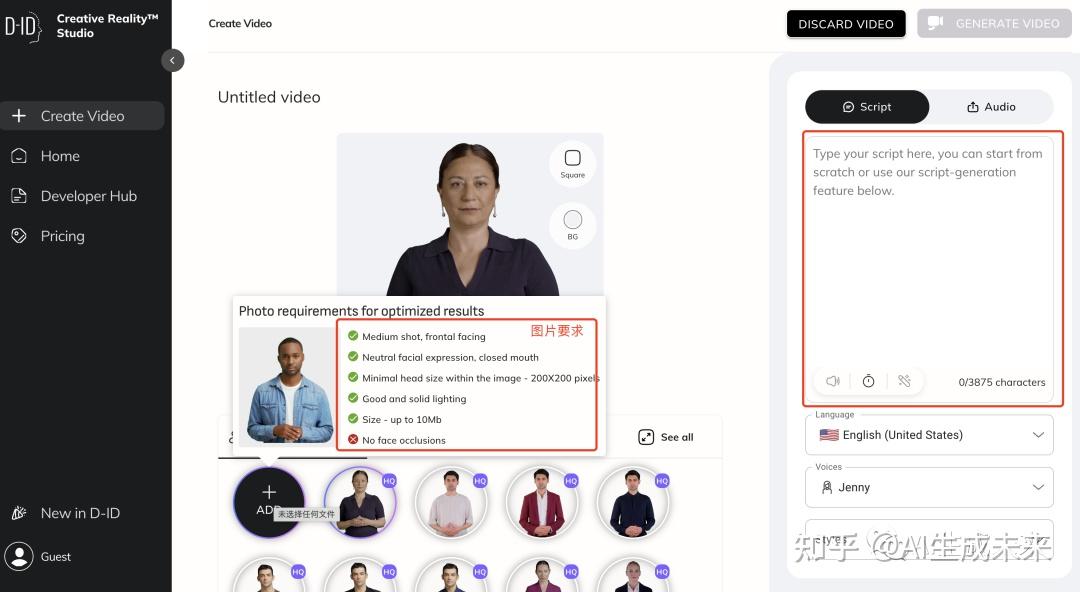Select the AI script-generation magic wand icon

click(904, 381)
